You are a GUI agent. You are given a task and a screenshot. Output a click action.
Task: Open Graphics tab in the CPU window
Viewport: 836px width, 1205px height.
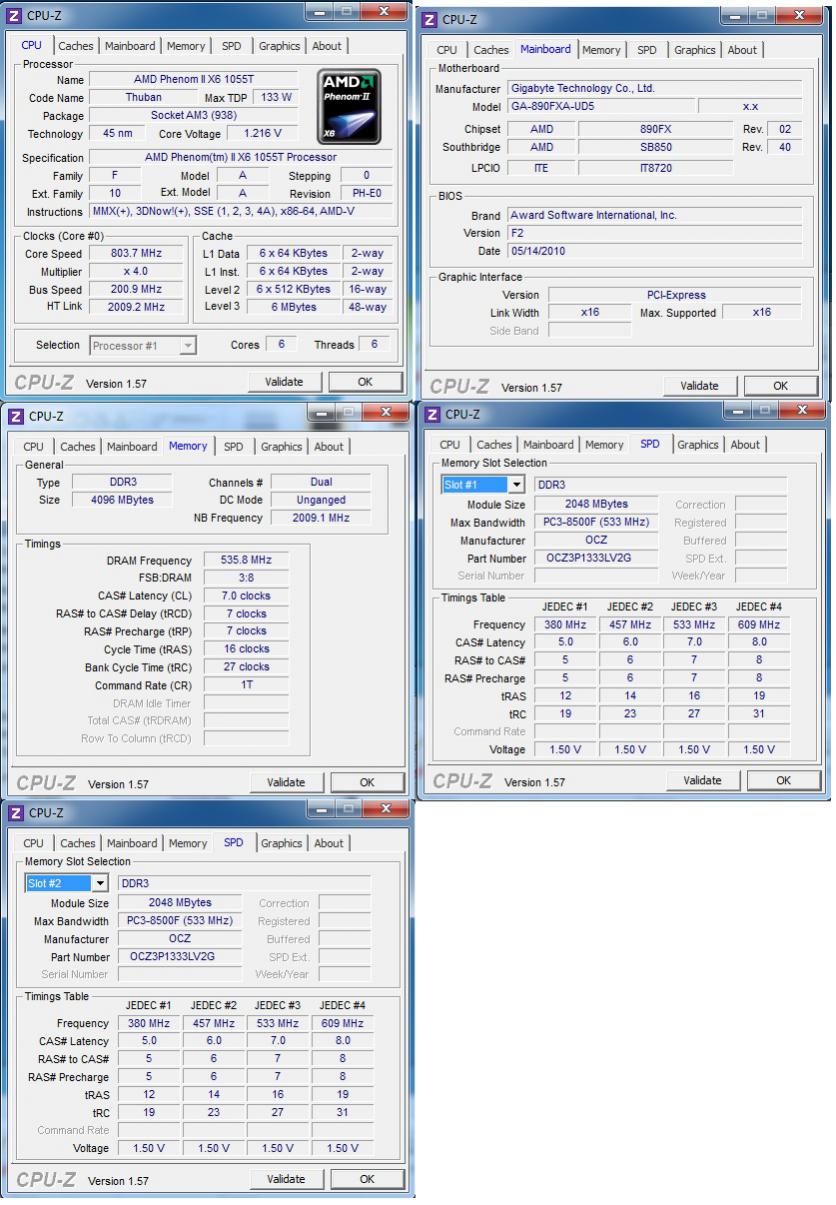point(279,46)
